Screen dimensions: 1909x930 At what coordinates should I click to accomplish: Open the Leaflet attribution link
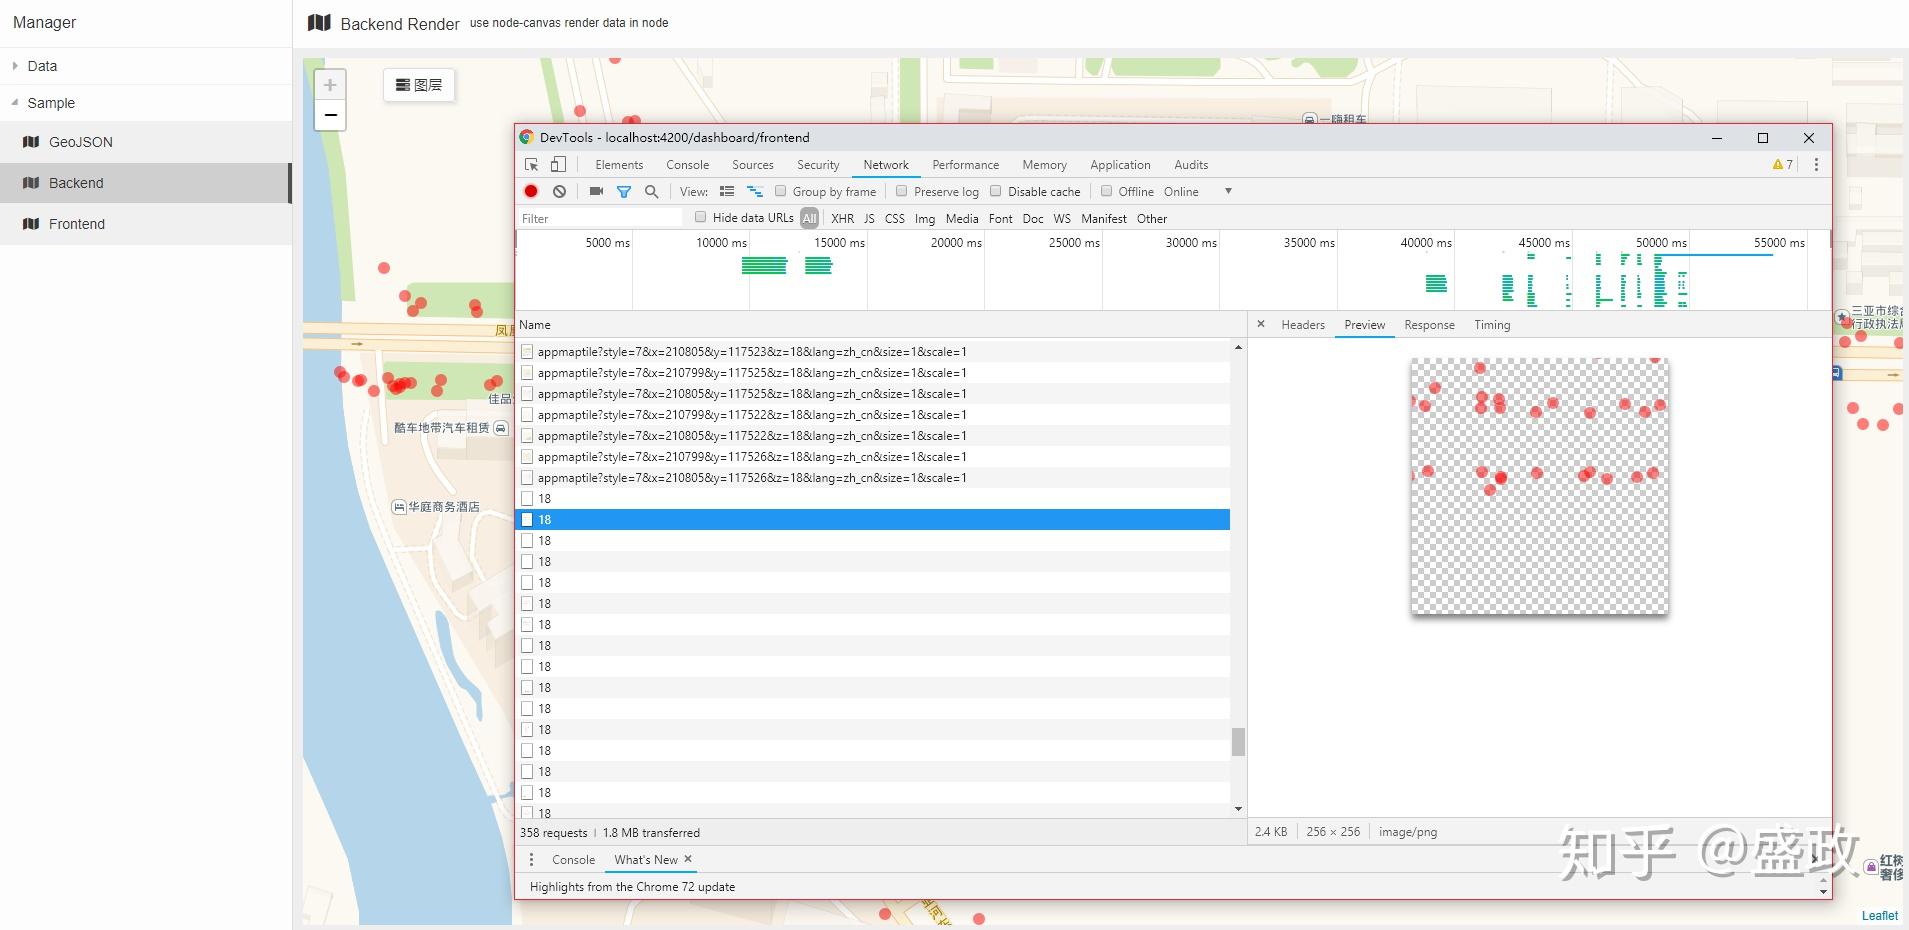[1879, 915]
